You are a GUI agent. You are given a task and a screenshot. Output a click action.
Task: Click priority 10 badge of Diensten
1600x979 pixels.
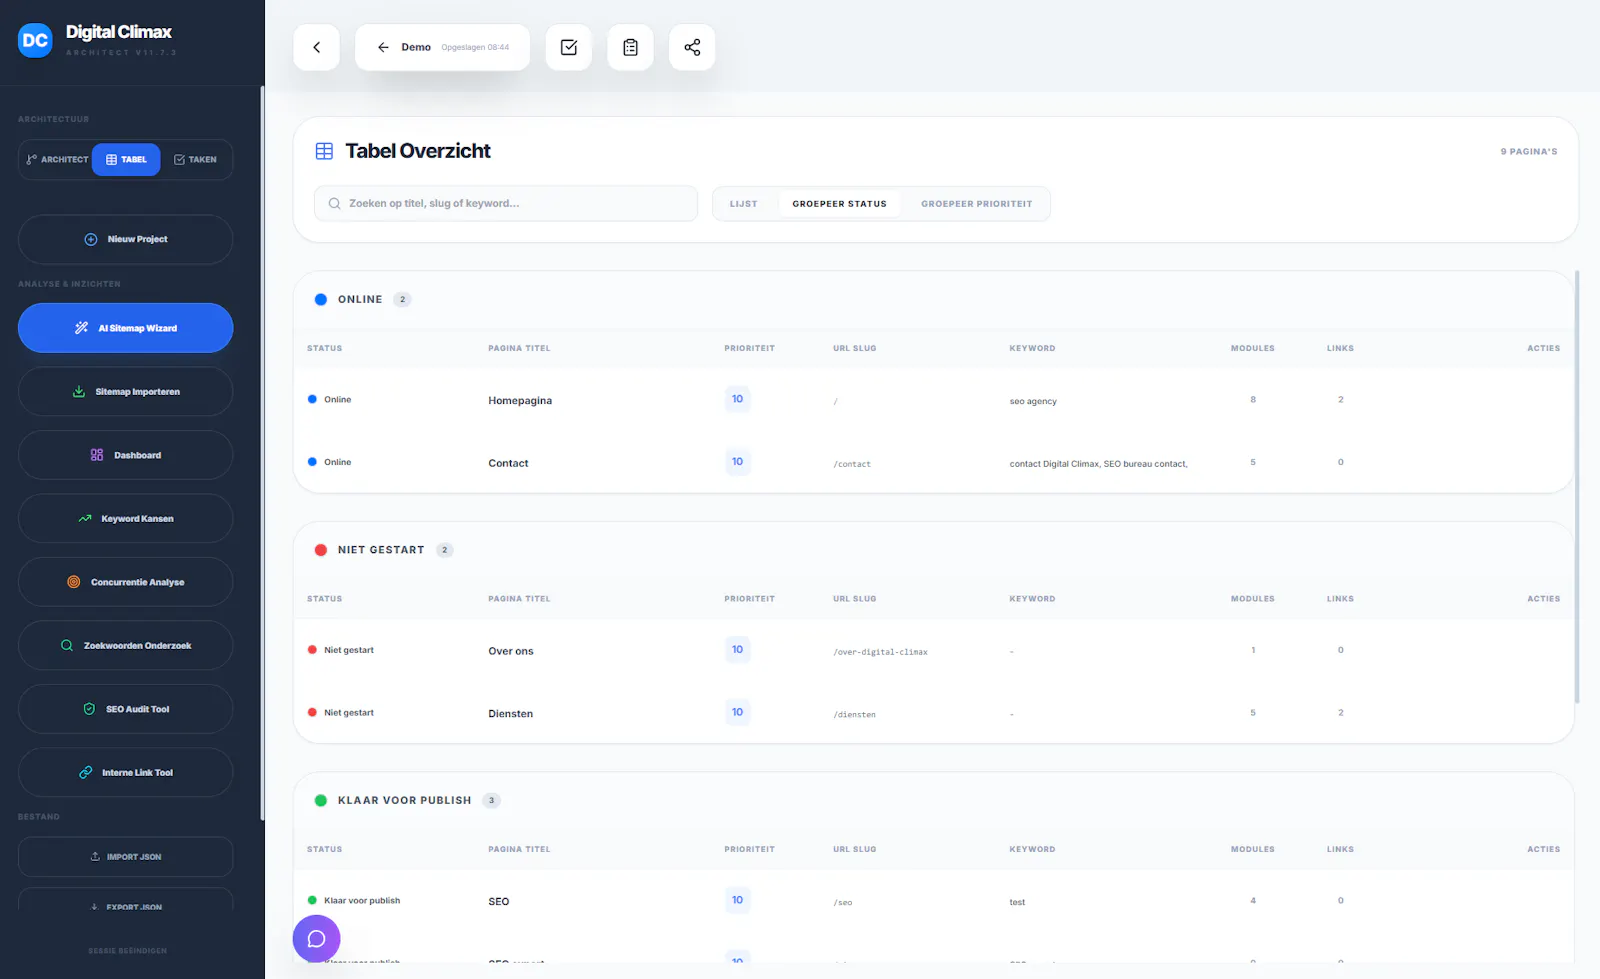click(737, 712)
